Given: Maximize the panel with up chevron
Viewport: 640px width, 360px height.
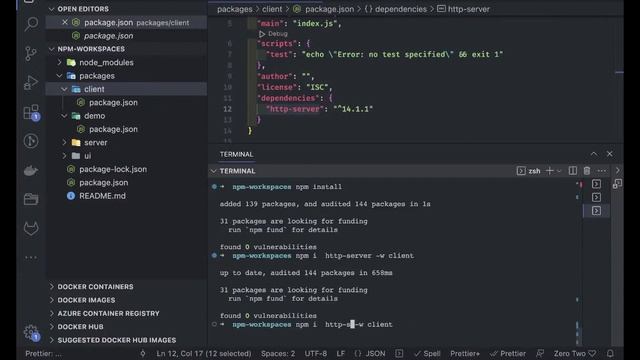Looking at the screenshot, I should (x=594, y=154).
